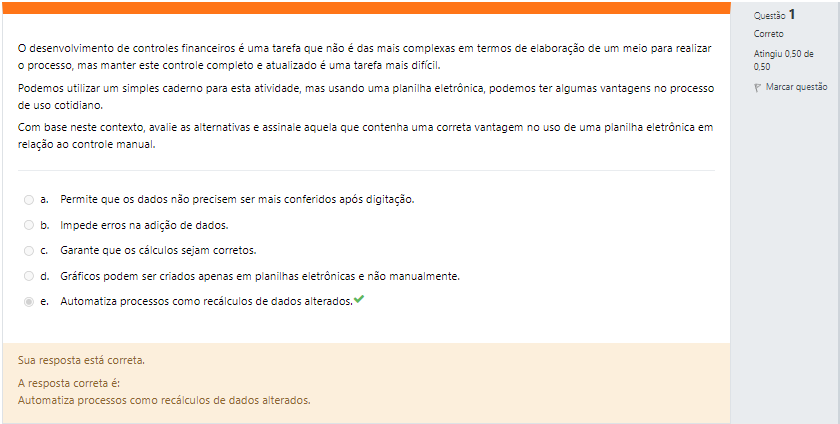This screenshot has height=424, width=840.
Task: Click the flag icon beside Marcar questão
Action: pos(758,87)
